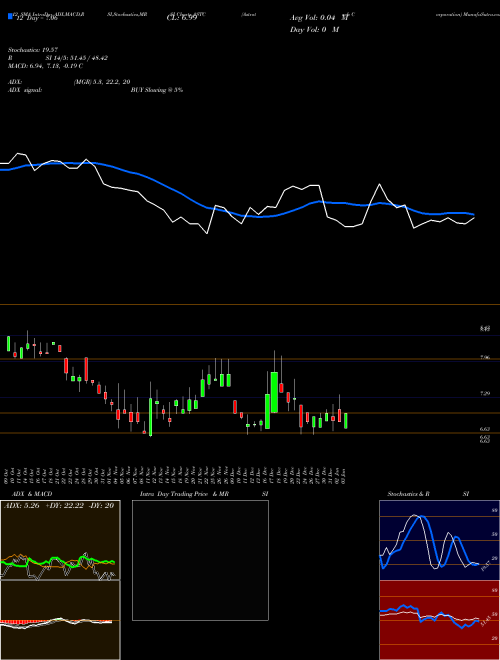The image size is (500, 660).
Task: Select the 'CL: 6.99' closing price text
Action: pos(182,18)
